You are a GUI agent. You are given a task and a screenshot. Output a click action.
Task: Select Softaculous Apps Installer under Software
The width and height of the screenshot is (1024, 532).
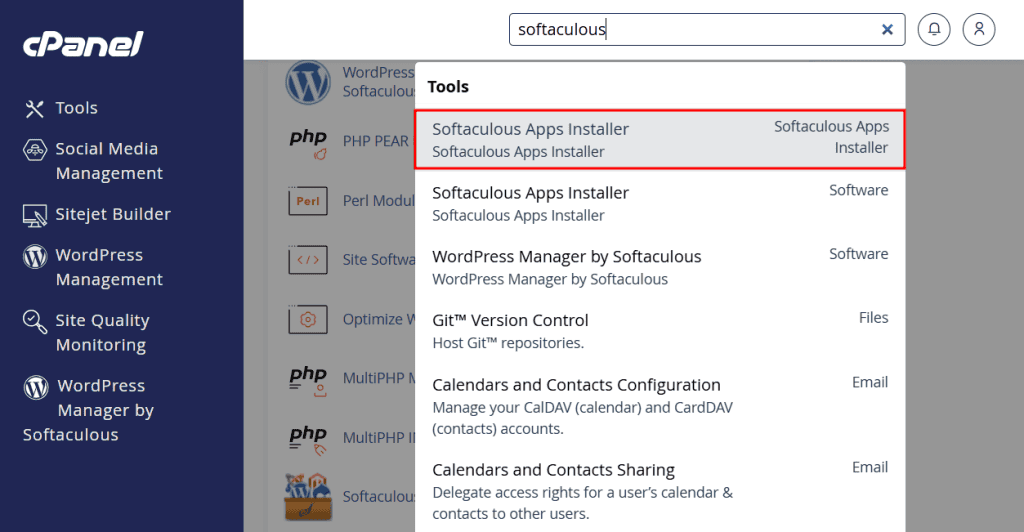(x=660, y=203)
